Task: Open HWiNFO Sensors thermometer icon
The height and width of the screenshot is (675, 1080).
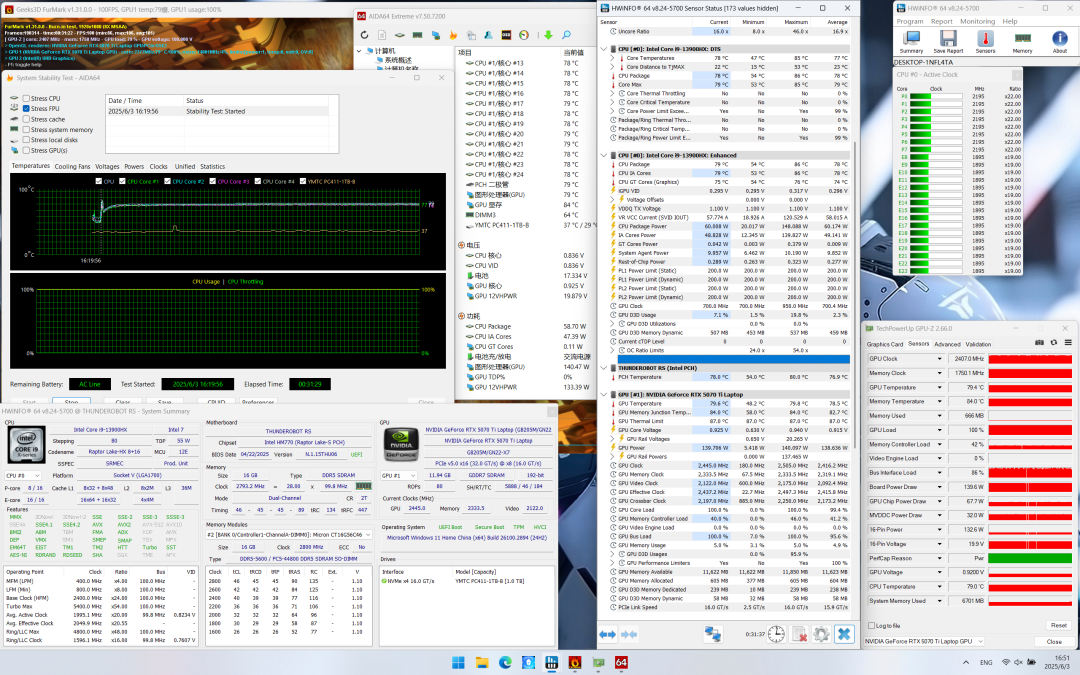Action: 986,41
